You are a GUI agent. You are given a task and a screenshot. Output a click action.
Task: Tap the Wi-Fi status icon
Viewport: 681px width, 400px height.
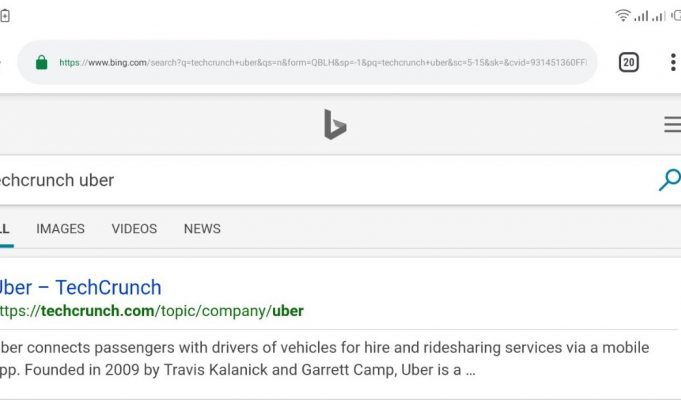(x=623, y=16)
